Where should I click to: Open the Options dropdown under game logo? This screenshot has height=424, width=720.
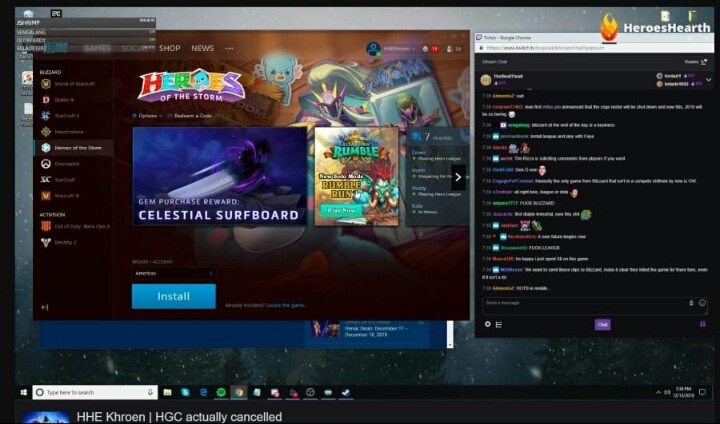click(147, 116)
